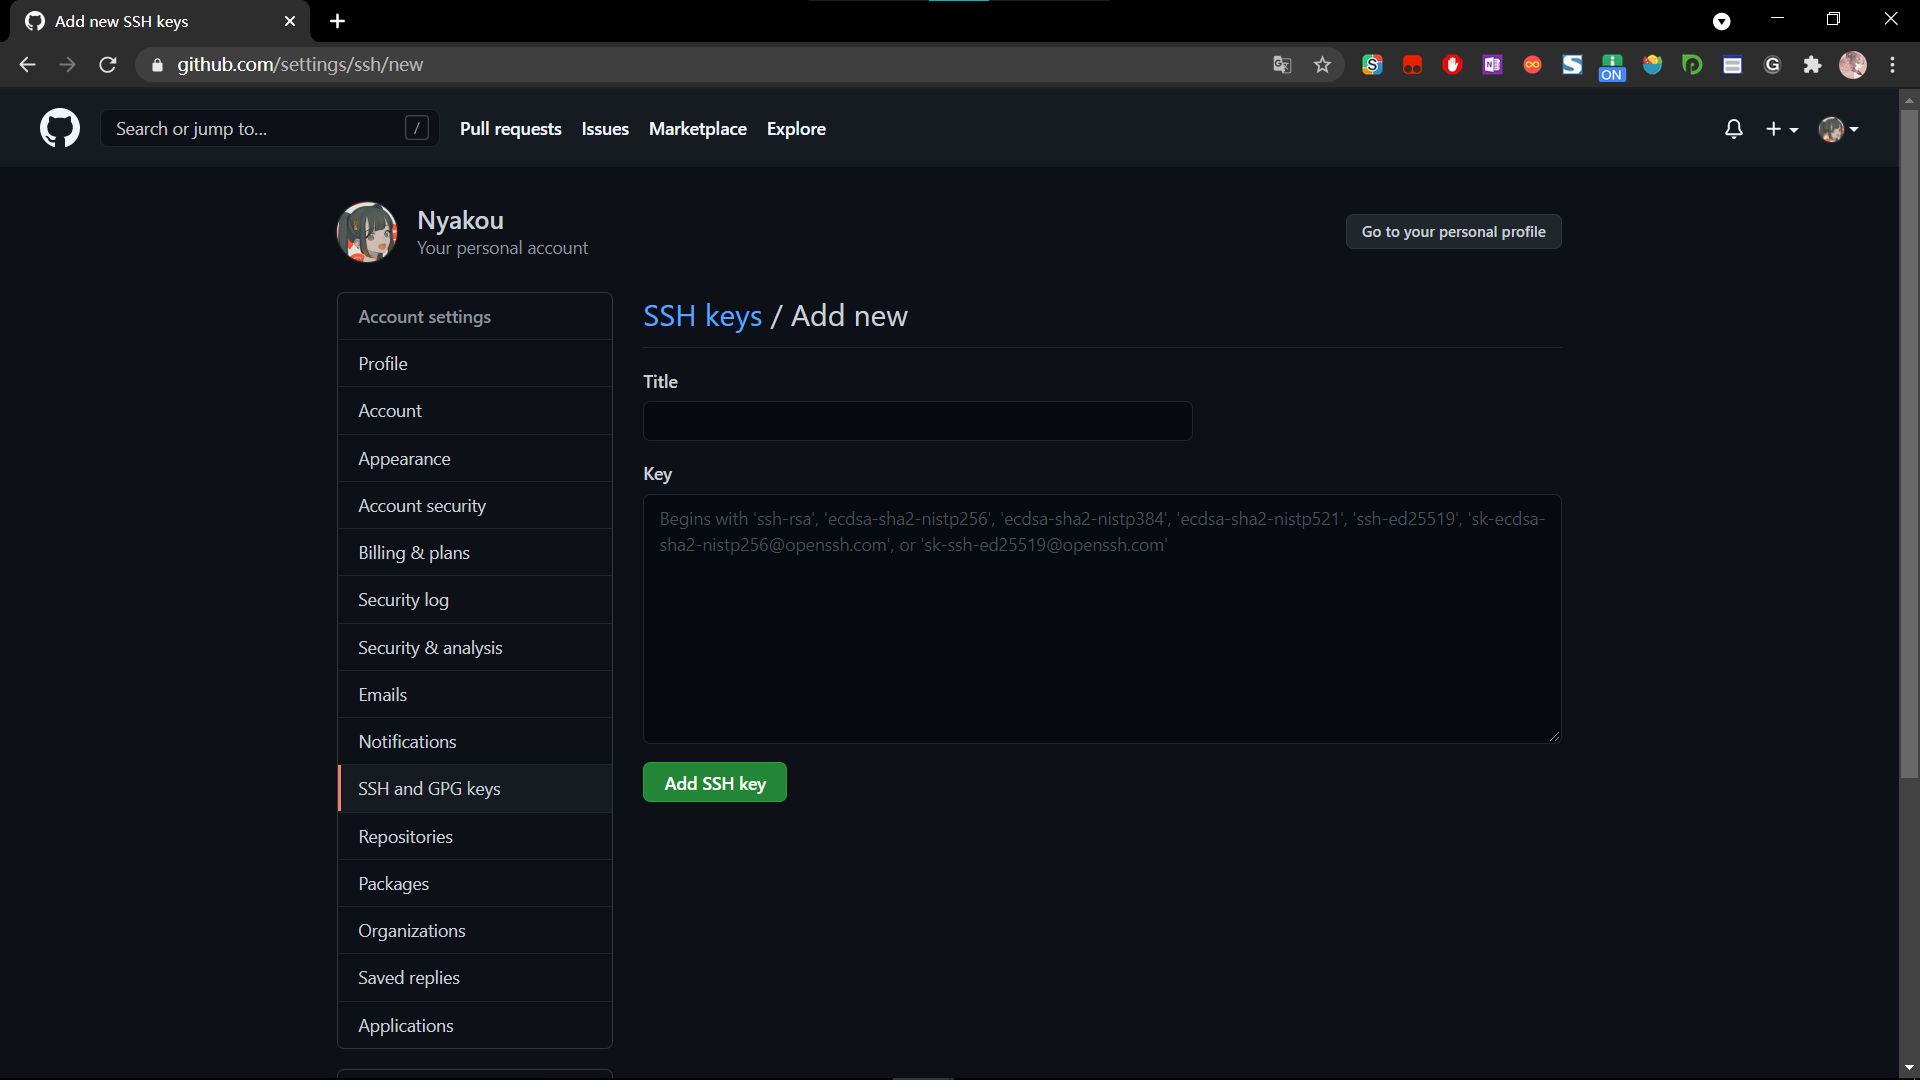Click inside the Title input field
1920x1080 pixels.
[917, 421]
